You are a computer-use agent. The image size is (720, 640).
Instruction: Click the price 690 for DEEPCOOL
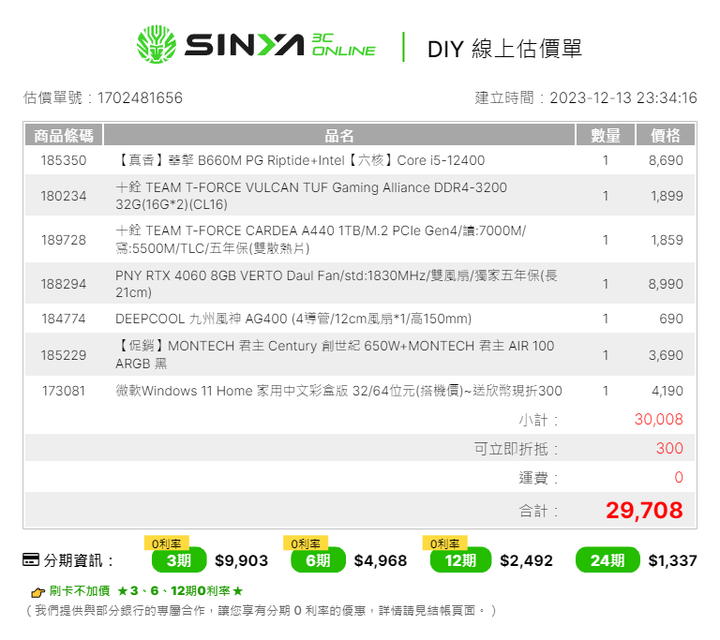[671, 319]
